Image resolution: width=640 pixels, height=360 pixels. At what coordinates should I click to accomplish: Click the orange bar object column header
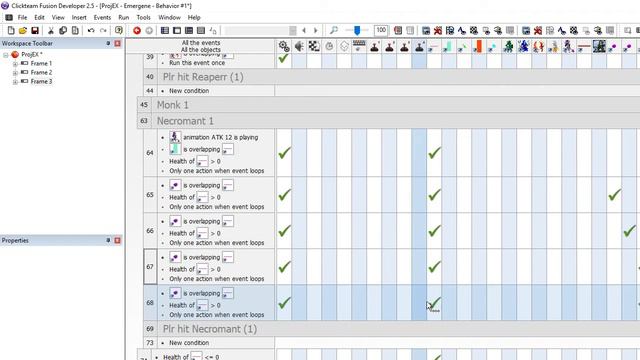[x=478, y=46]
